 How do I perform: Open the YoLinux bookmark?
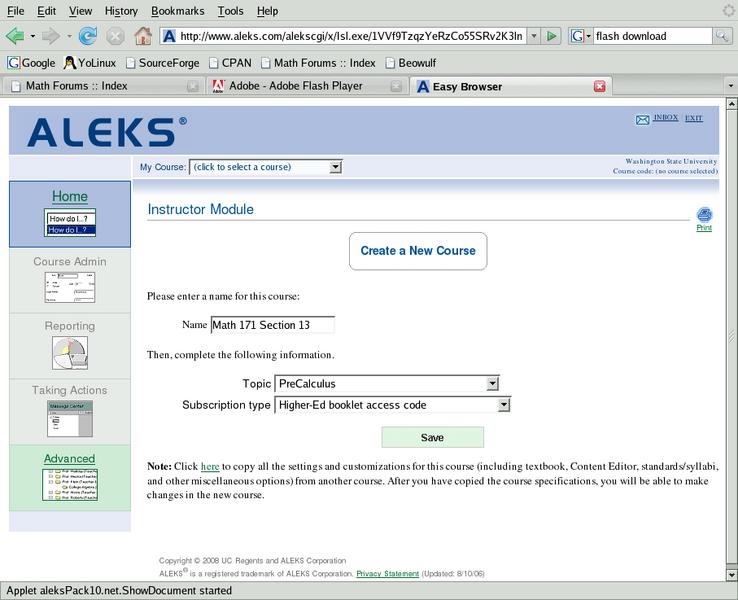coord(89,63)
